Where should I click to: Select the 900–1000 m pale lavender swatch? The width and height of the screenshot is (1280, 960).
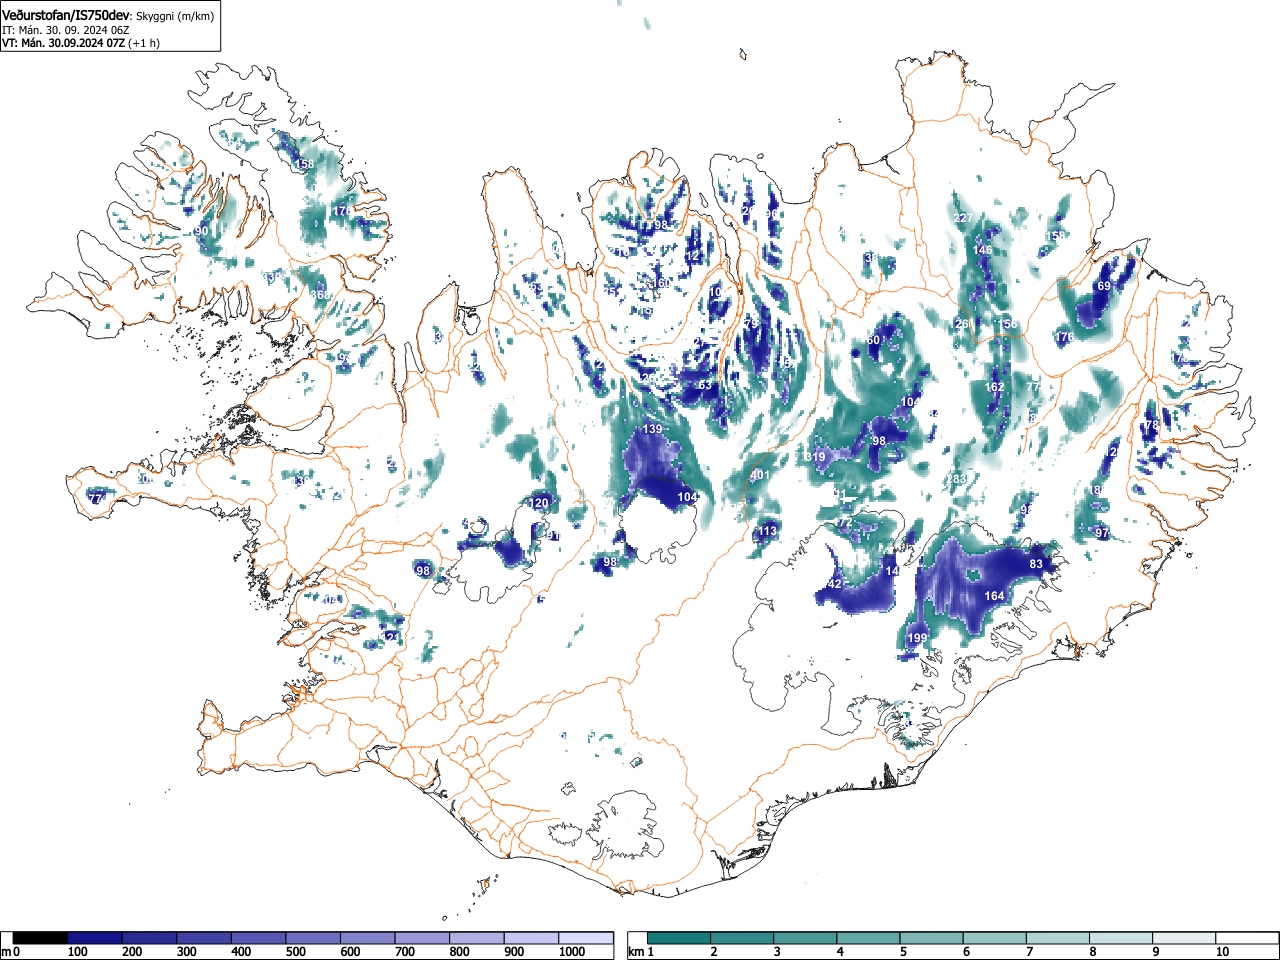531,938
